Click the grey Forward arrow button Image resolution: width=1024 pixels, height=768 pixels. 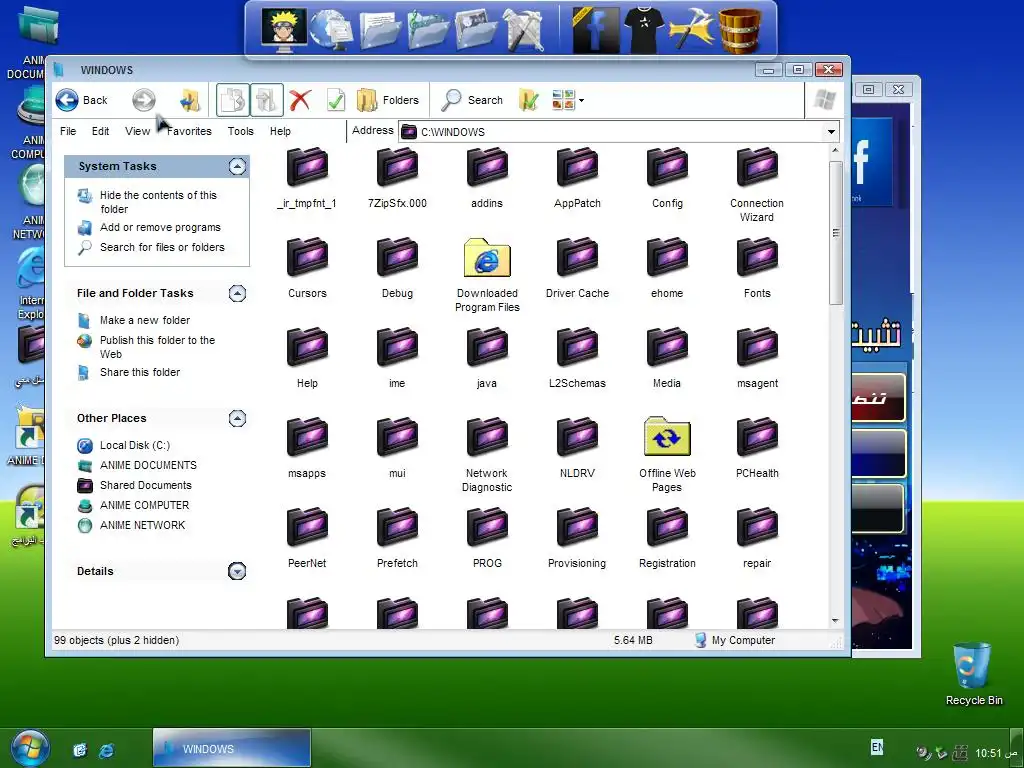click(144, 100)
